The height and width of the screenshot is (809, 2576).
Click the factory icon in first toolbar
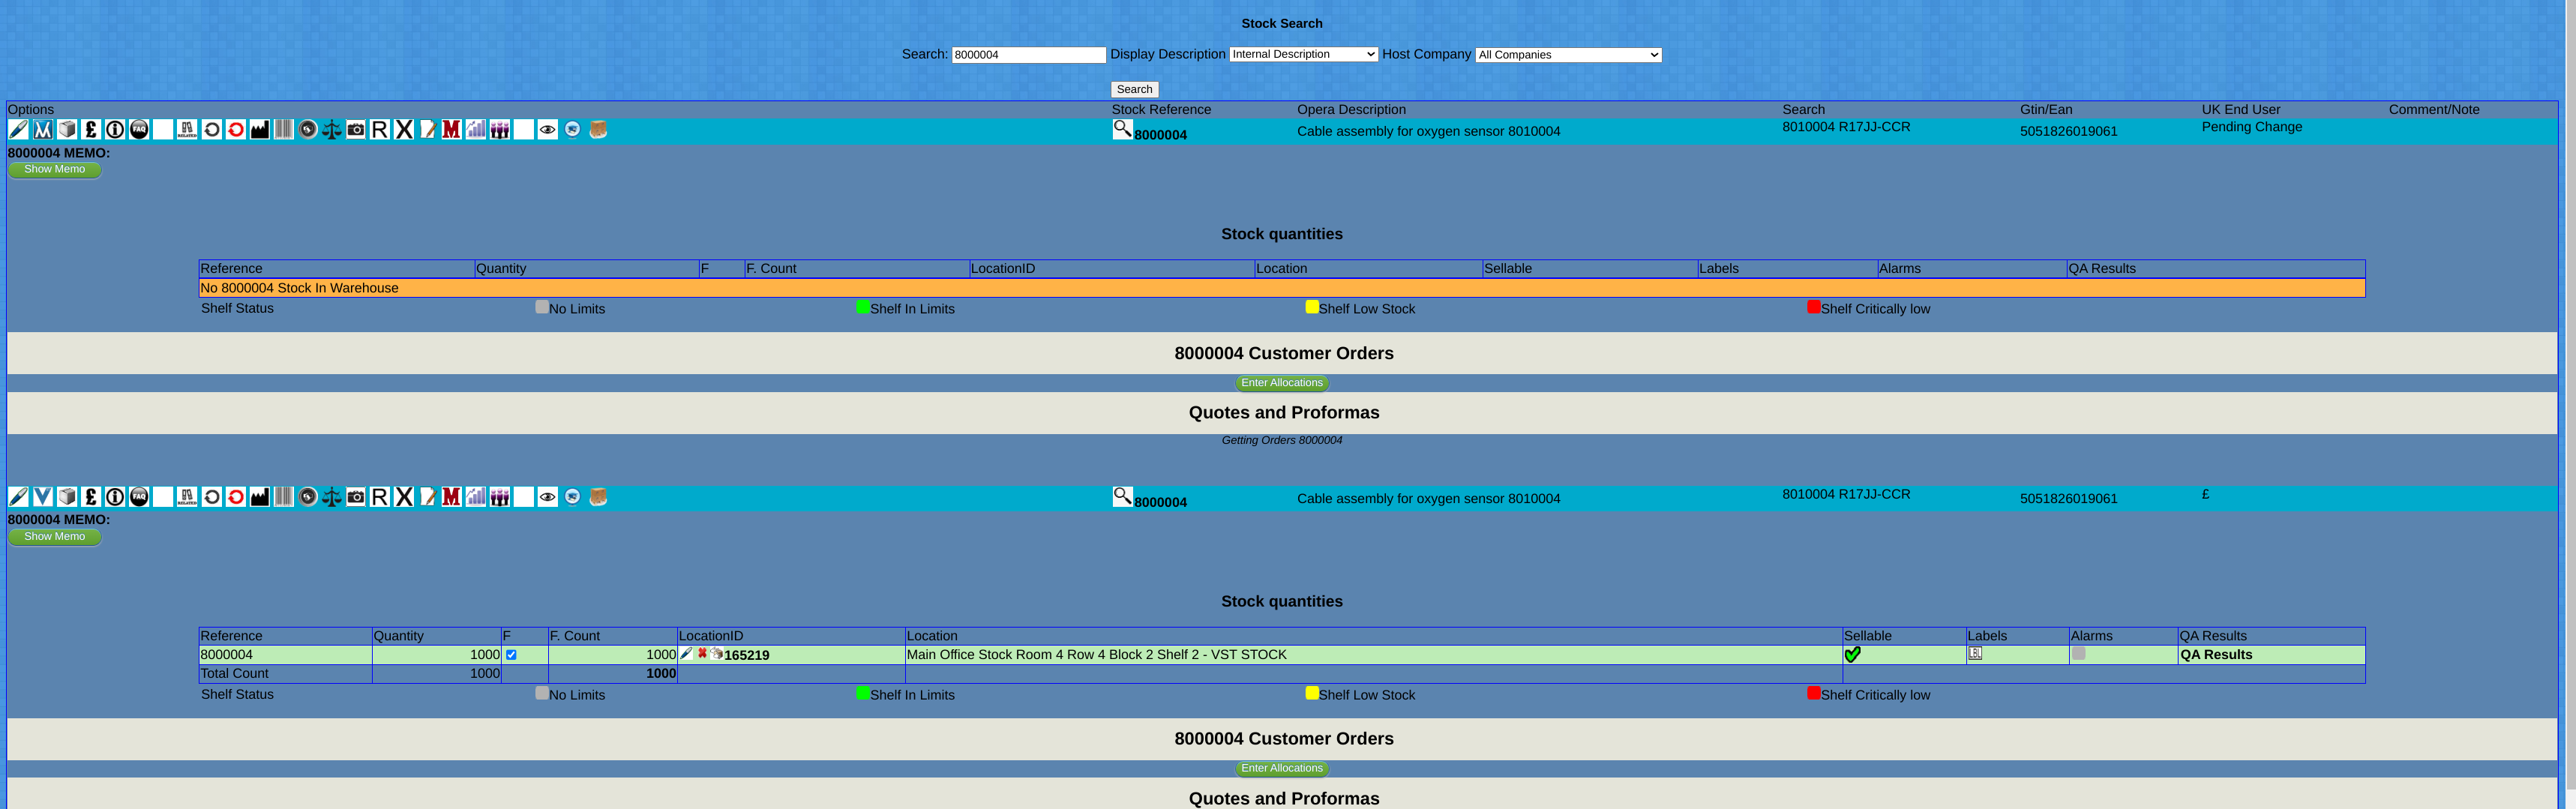(x=260, y=130)
